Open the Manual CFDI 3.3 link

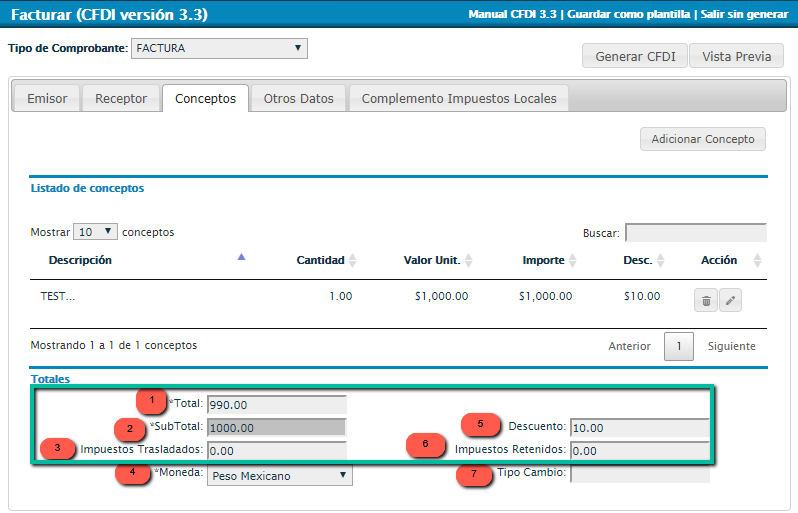coord(513,14)
